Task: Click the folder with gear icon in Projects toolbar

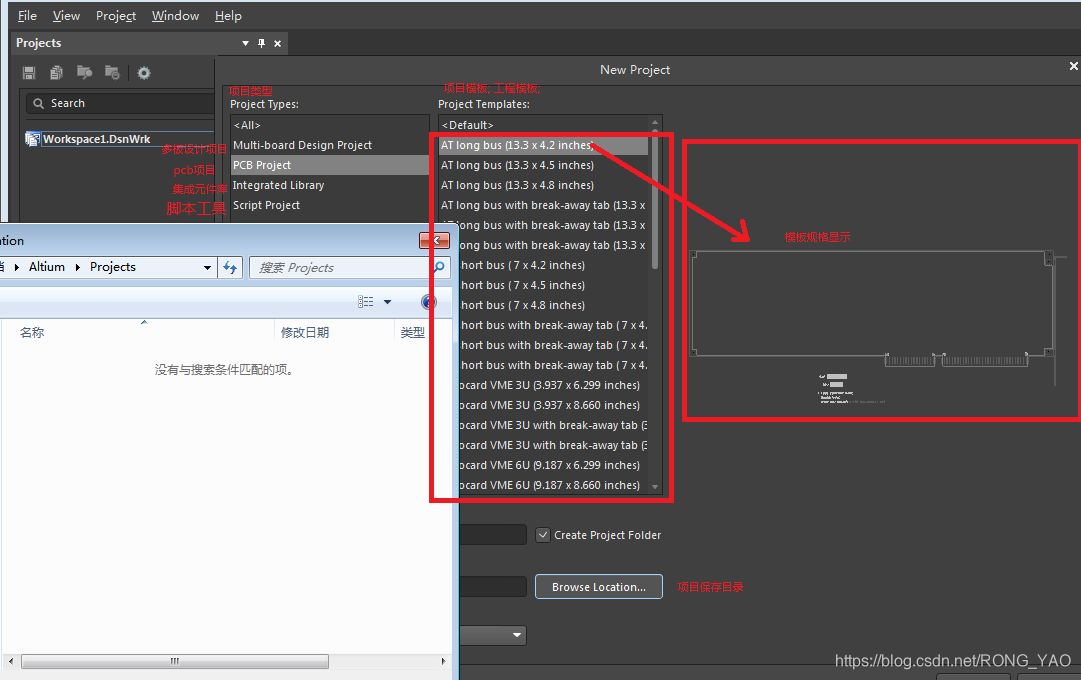Action: (113, 73)
